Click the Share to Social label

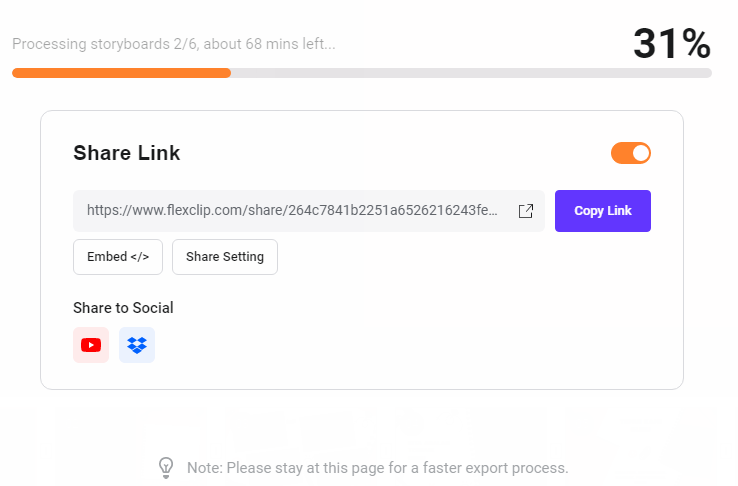click(x=123, y=308)
